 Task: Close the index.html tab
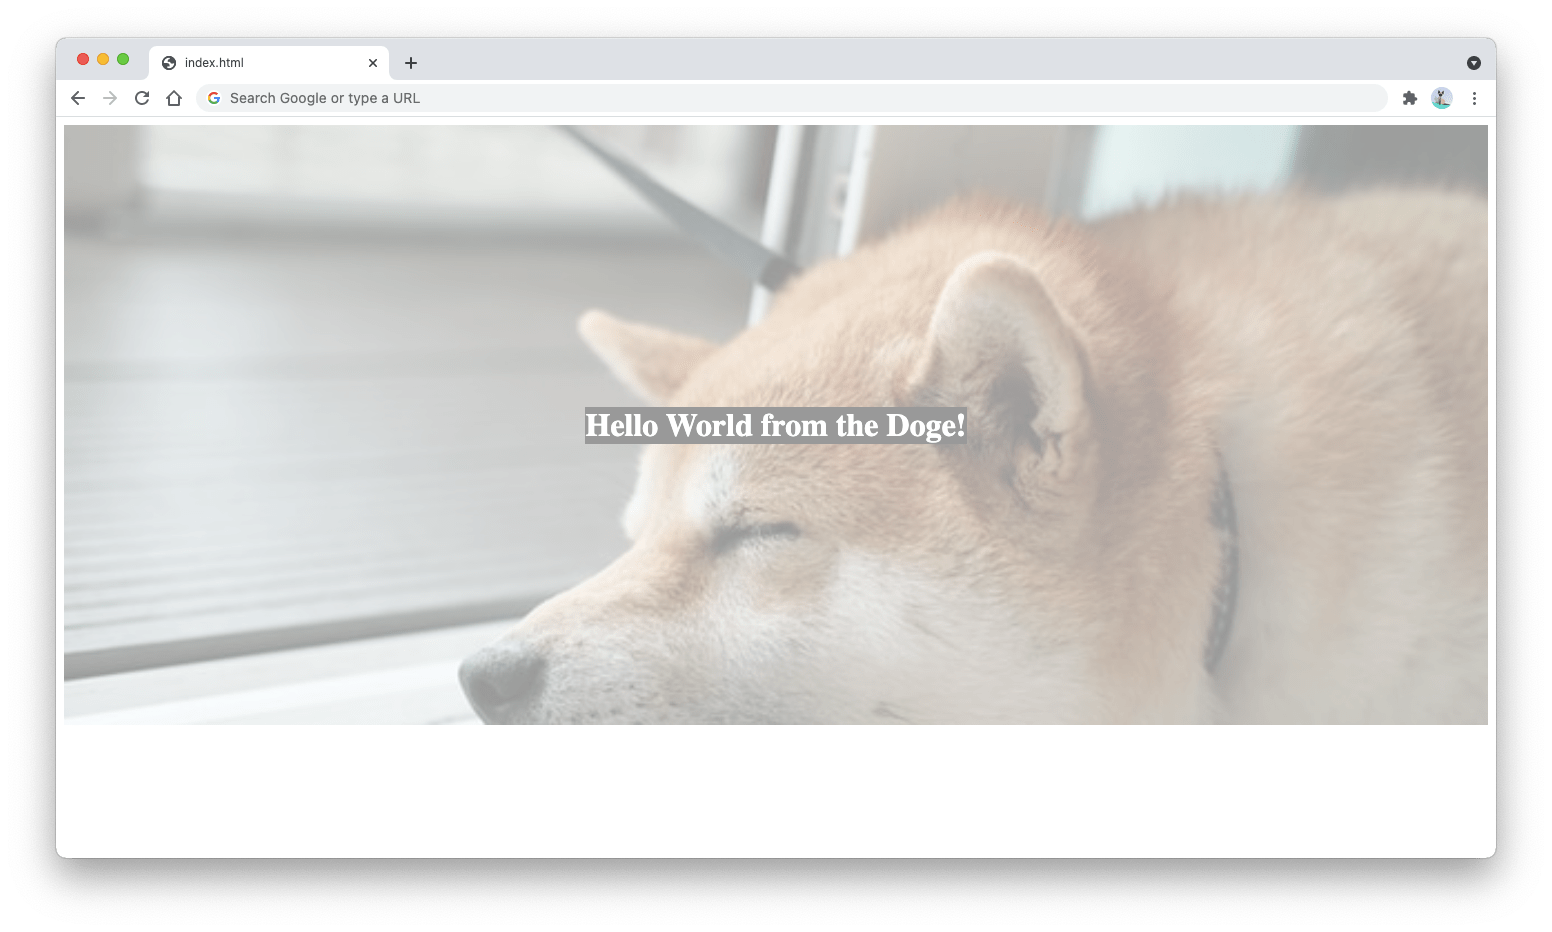click(x=373, y=62)
